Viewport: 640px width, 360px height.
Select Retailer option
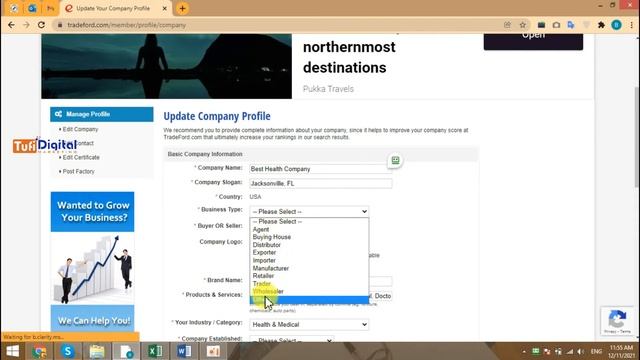point(309,276)
